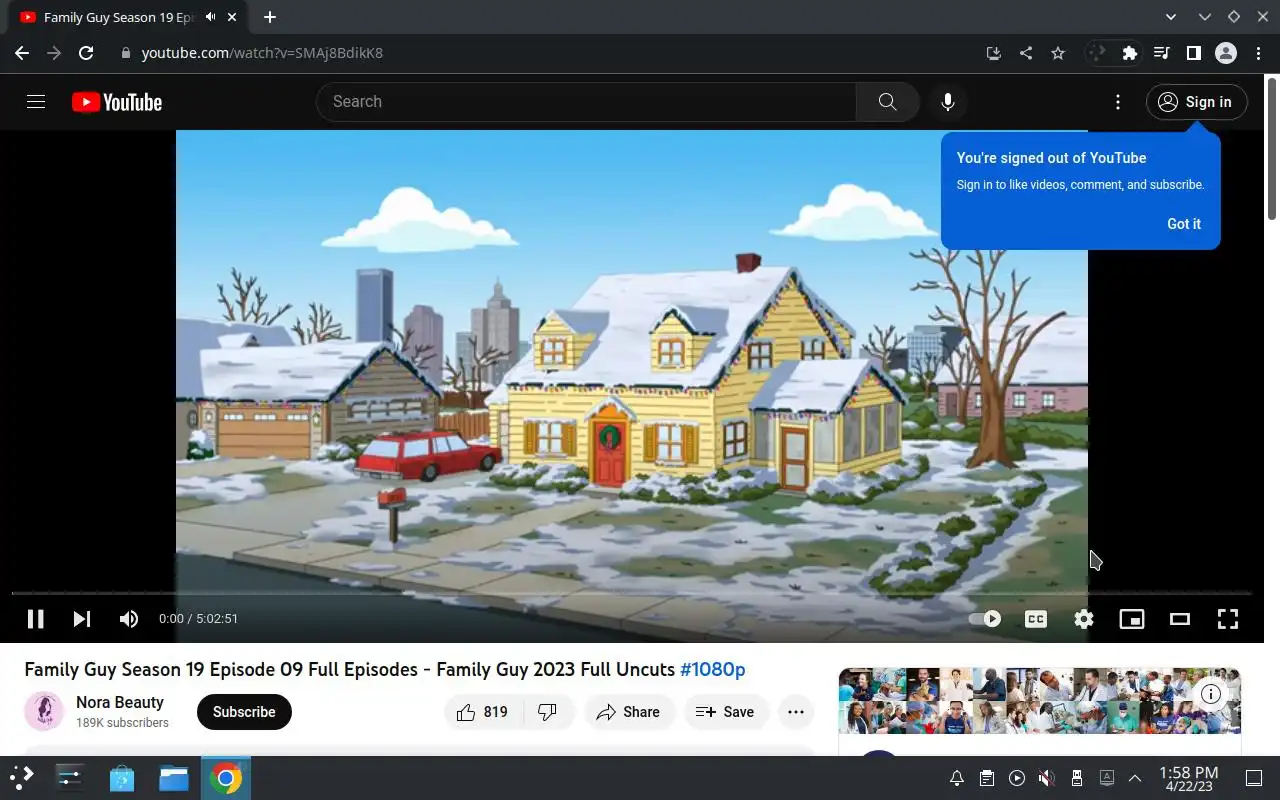Mute tab audio speaker icon
This screenshot has width=1280, height=800.
coord(210,17)
